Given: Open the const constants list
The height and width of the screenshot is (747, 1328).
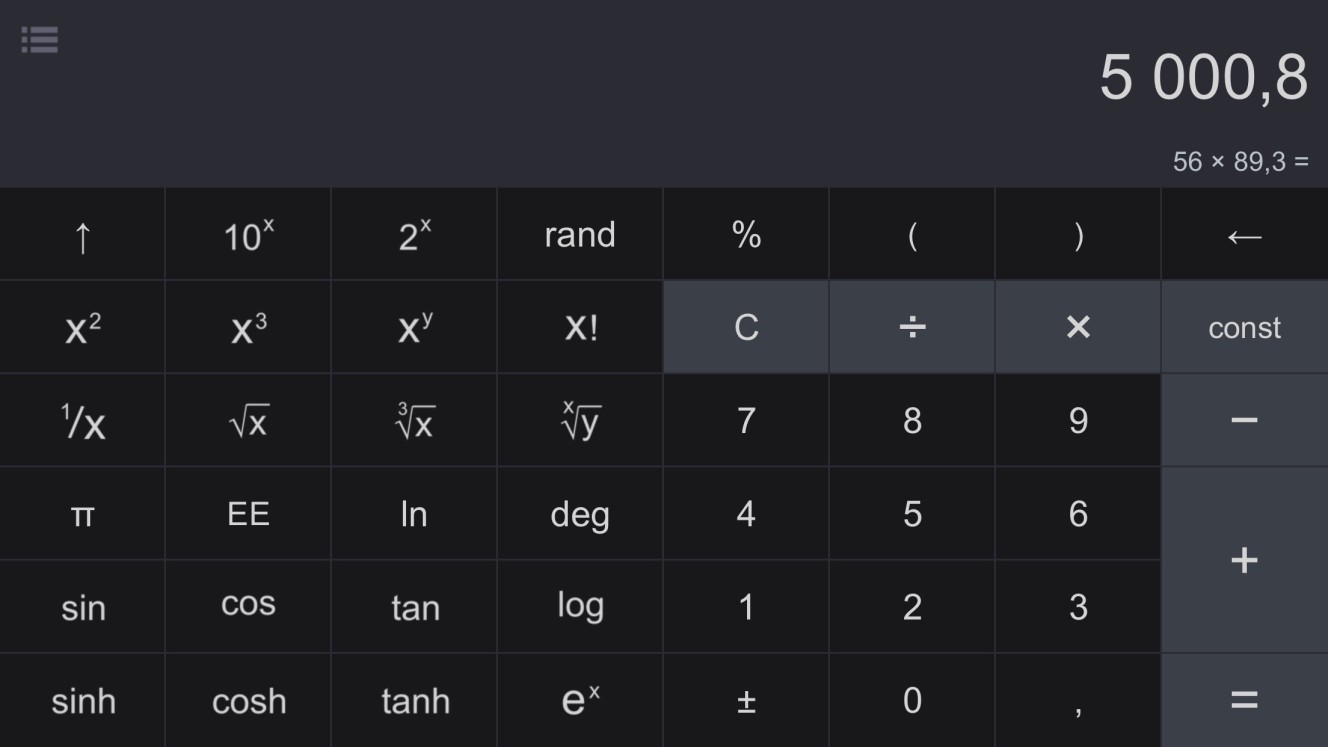Looking at the screenshot, I should tap(1245, 327).
